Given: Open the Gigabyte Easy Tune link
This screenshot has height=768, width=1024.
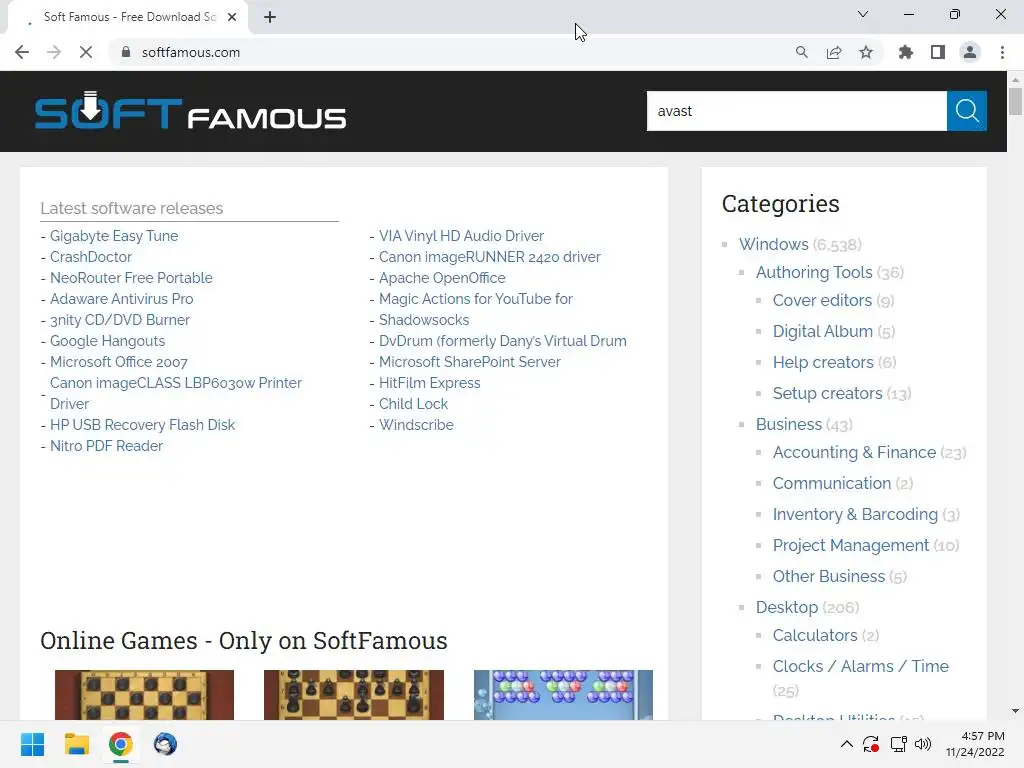Looking at the screenshot, I should pos(114,236).
